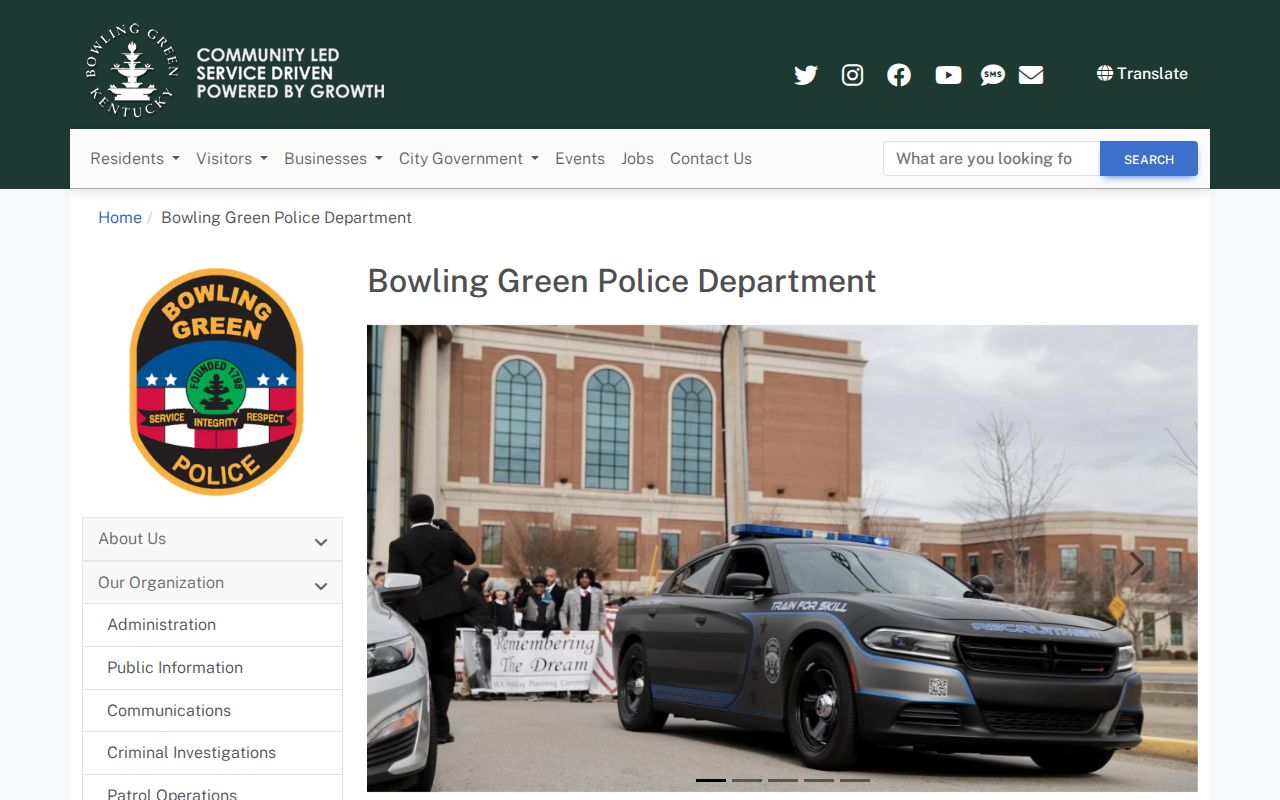This screenshot has height=800, width=1280.
Task: Open the email envelope icon
Action: [x=1031, y=75]
